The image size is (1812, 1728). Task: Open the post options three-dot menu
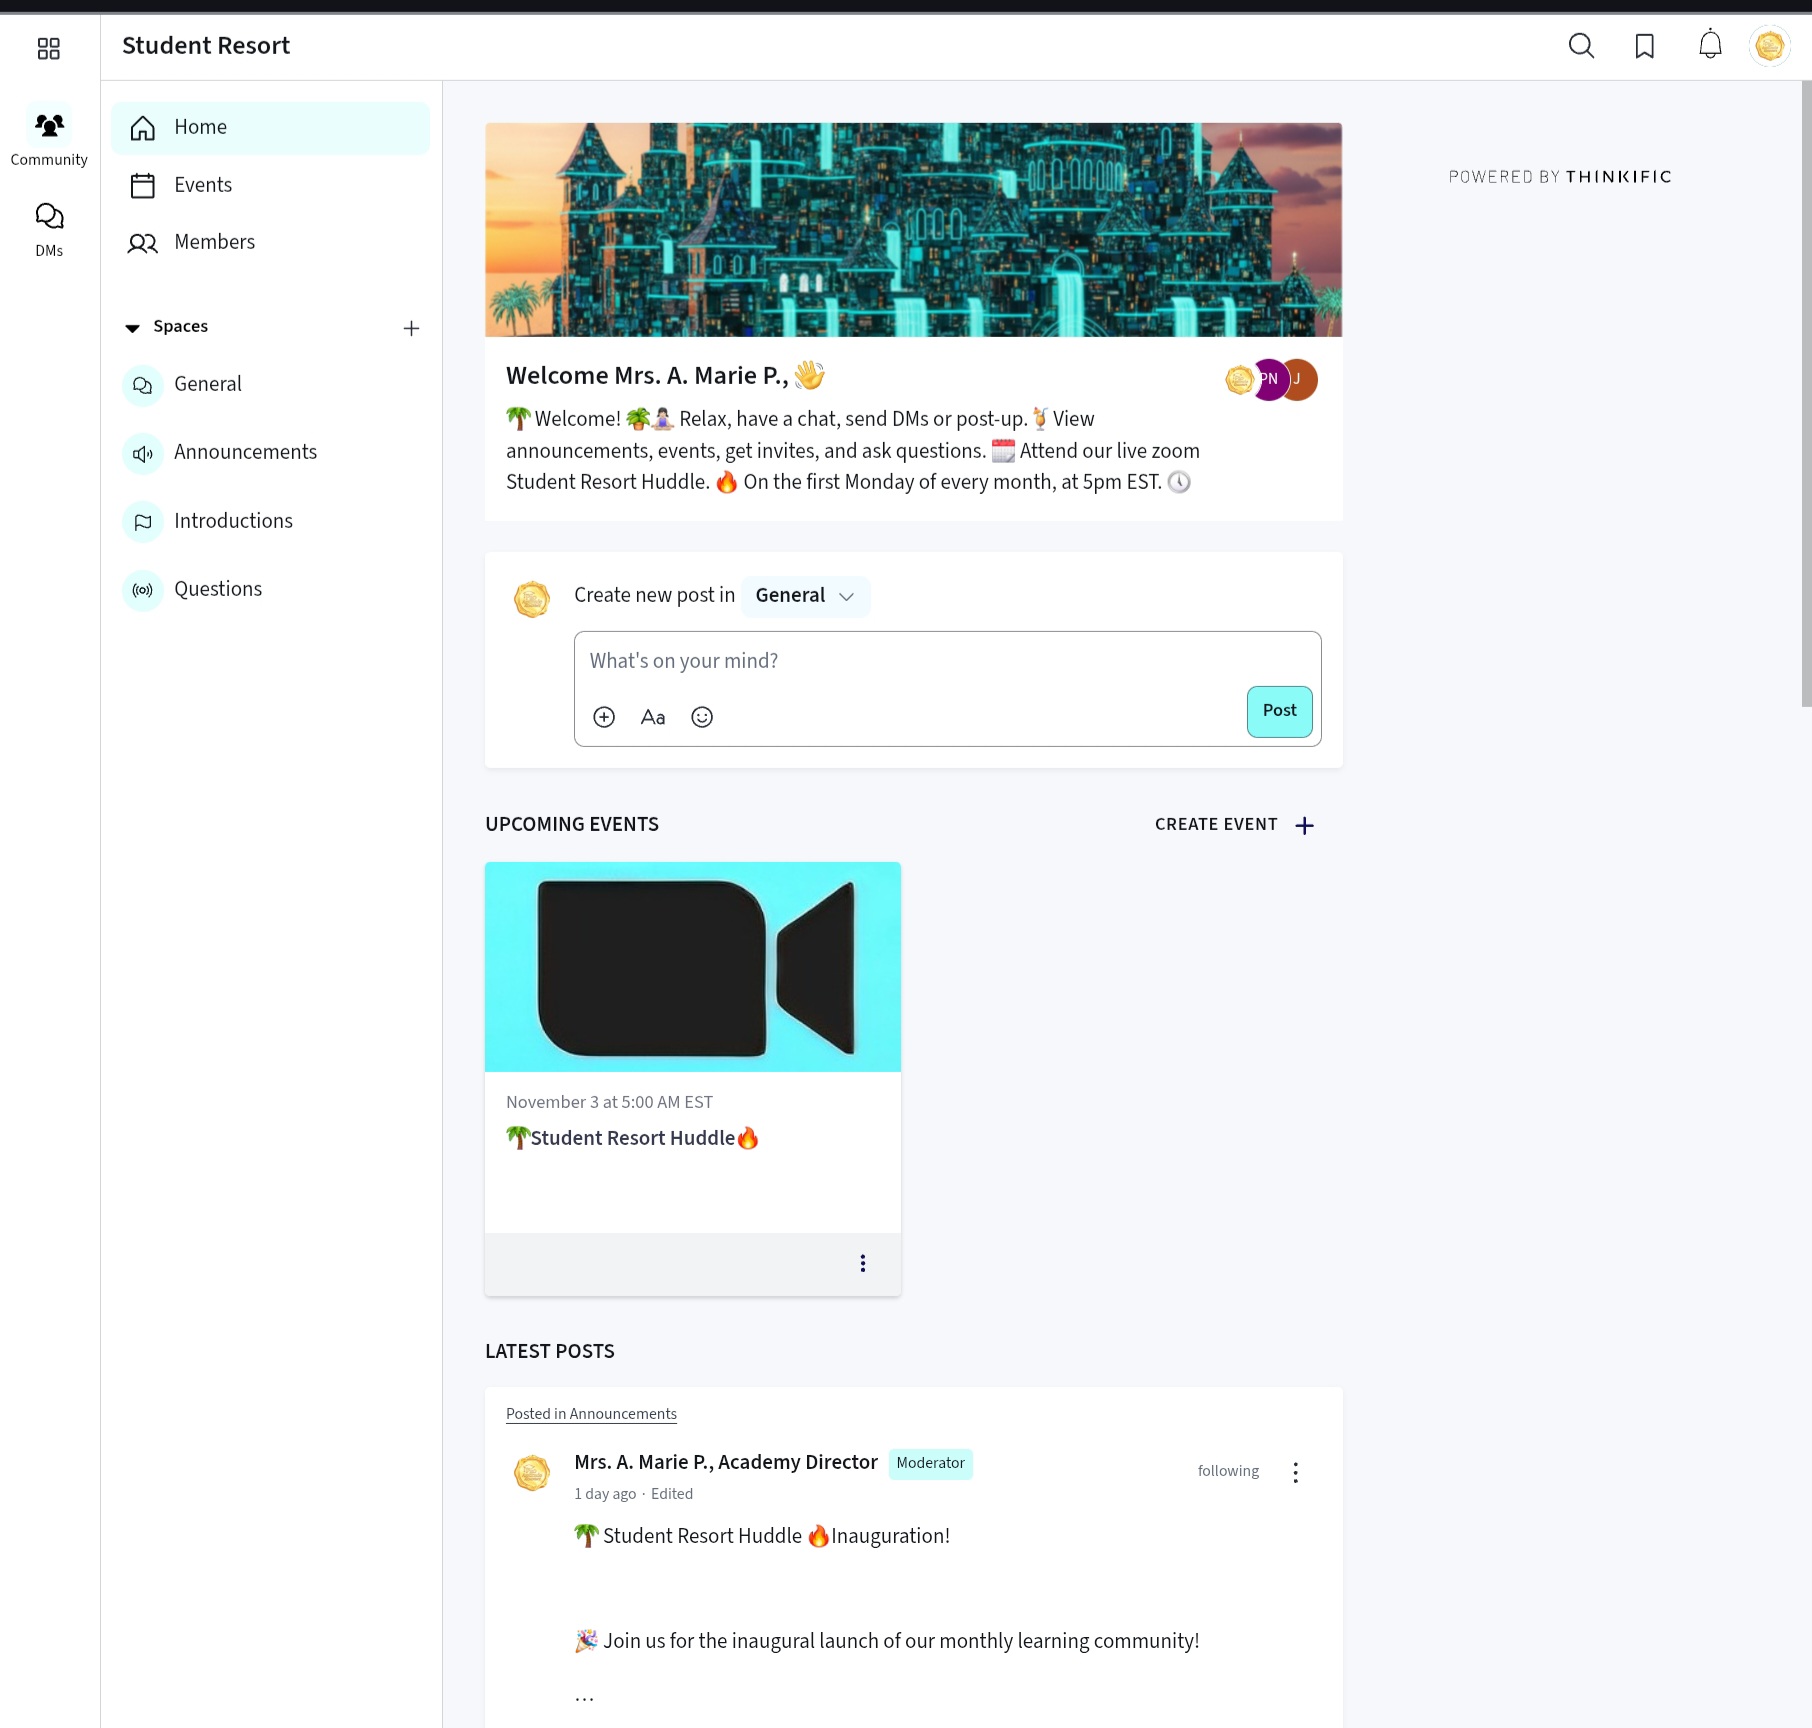point(1295,1472)
